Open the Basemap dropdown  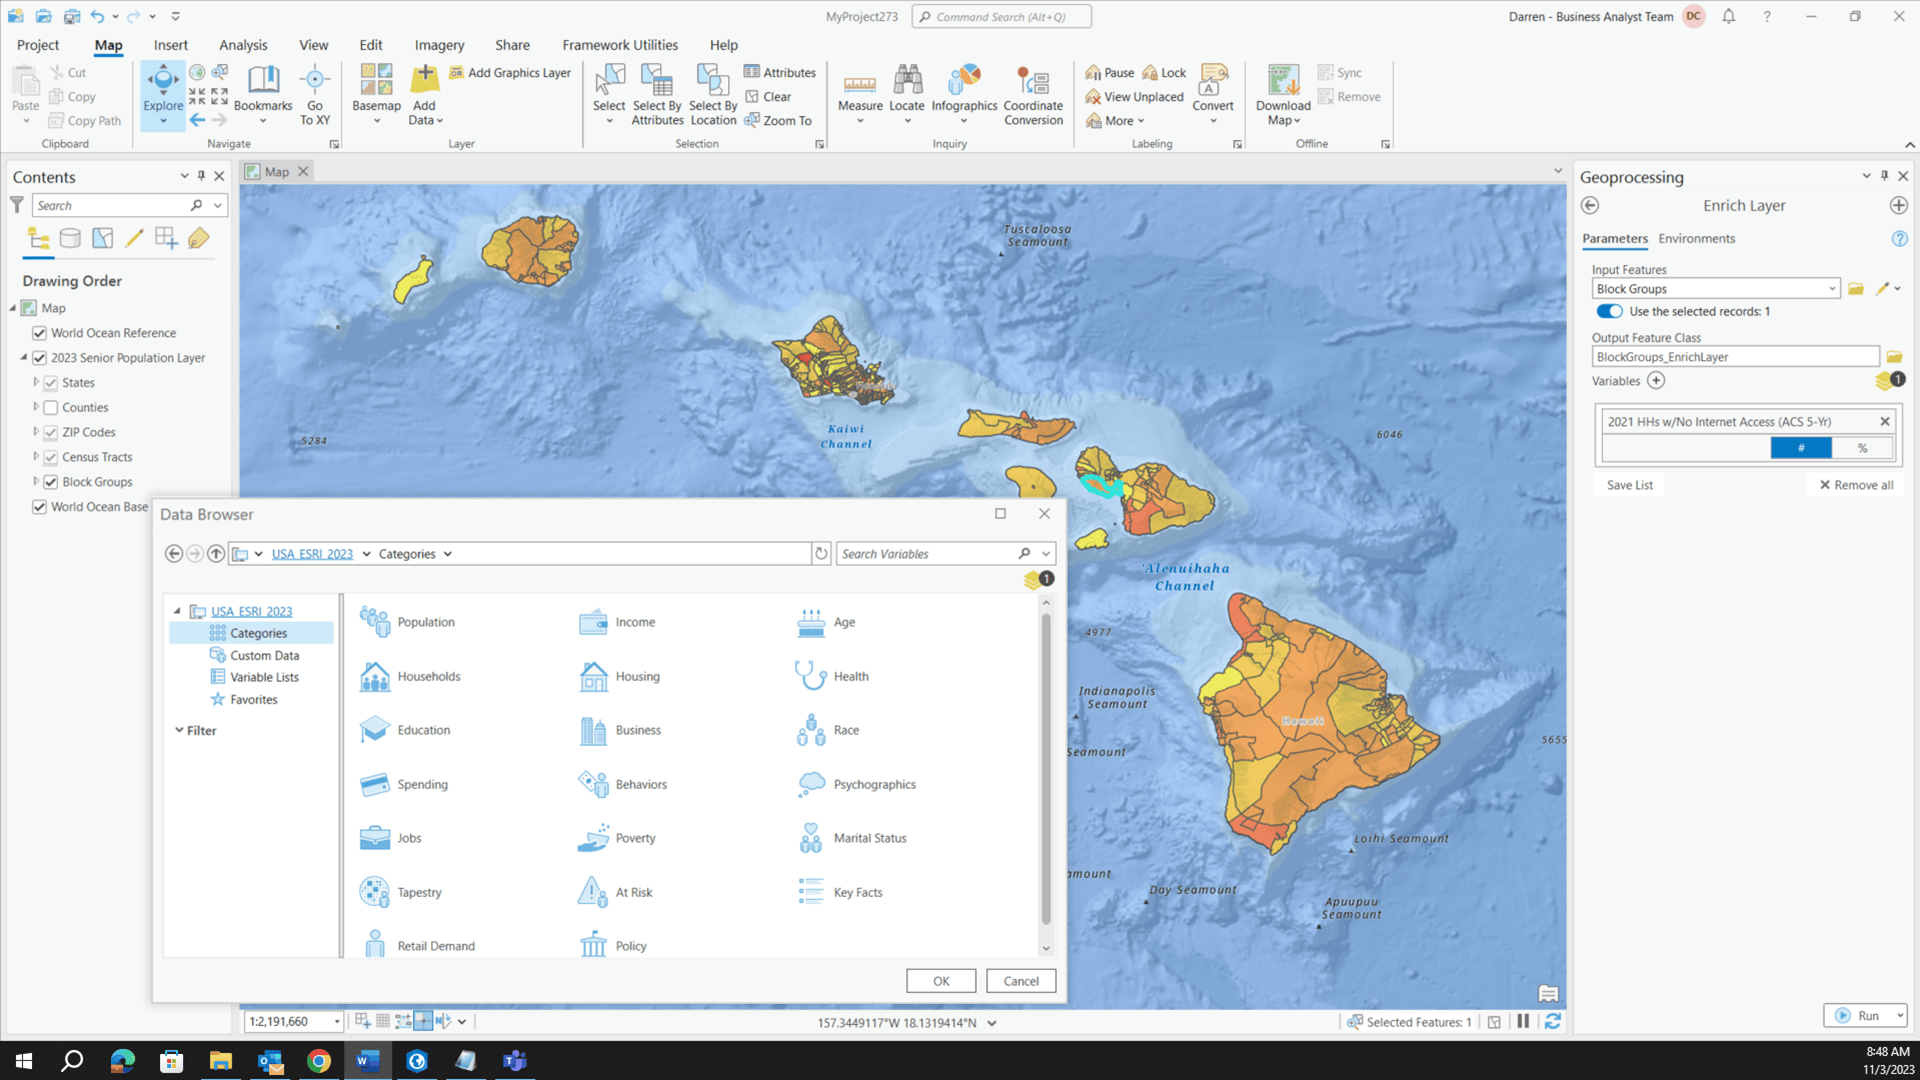(376, 95)
